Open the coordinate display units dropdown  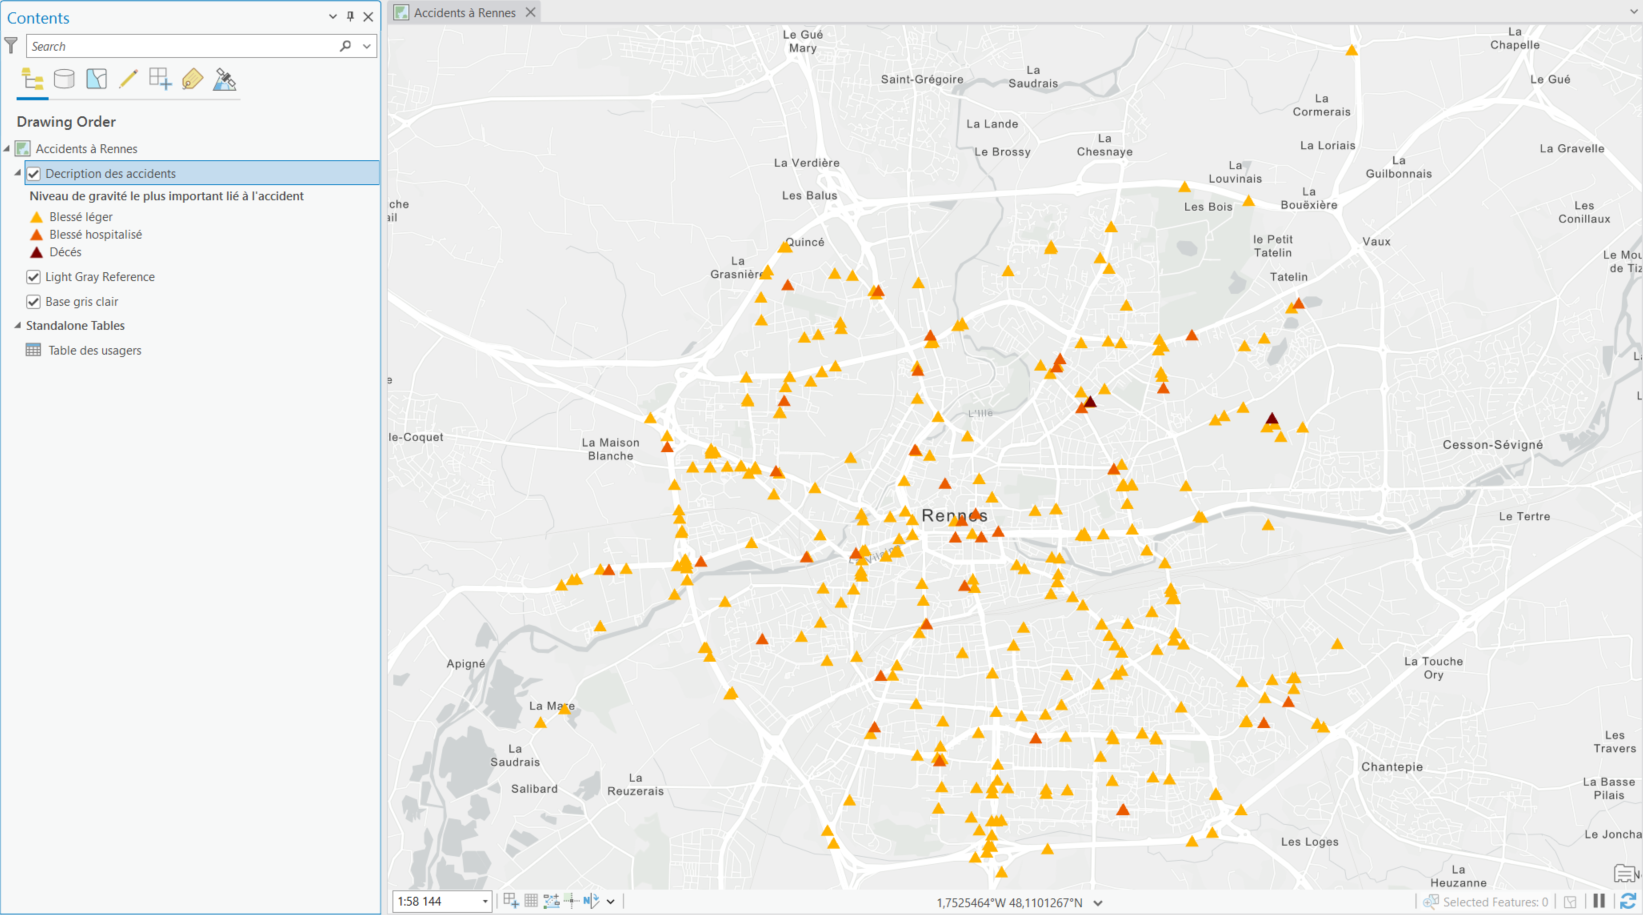(x=1098, y=903)
